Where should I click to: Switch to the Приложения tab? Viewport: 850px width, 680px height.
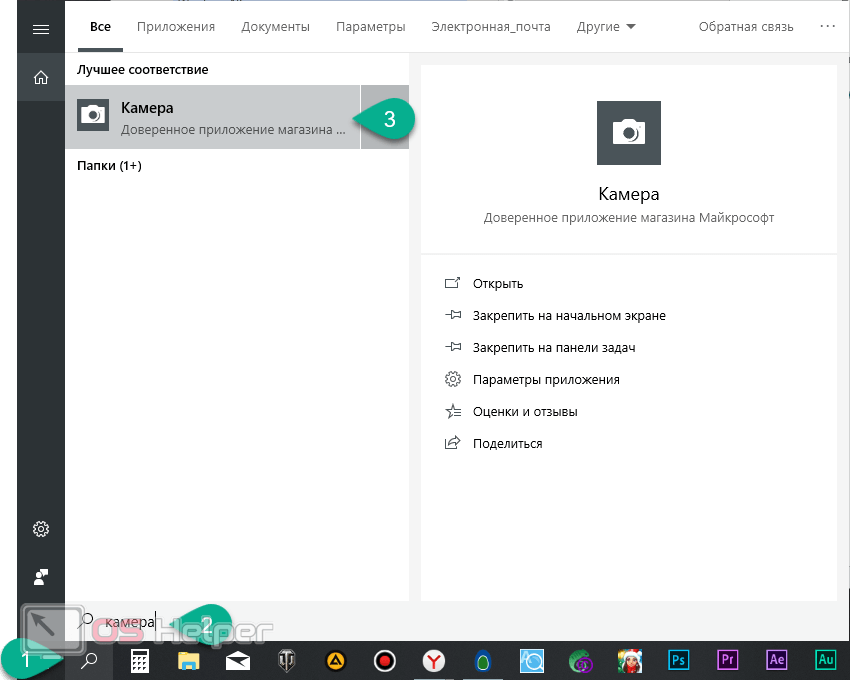(176, 27)
